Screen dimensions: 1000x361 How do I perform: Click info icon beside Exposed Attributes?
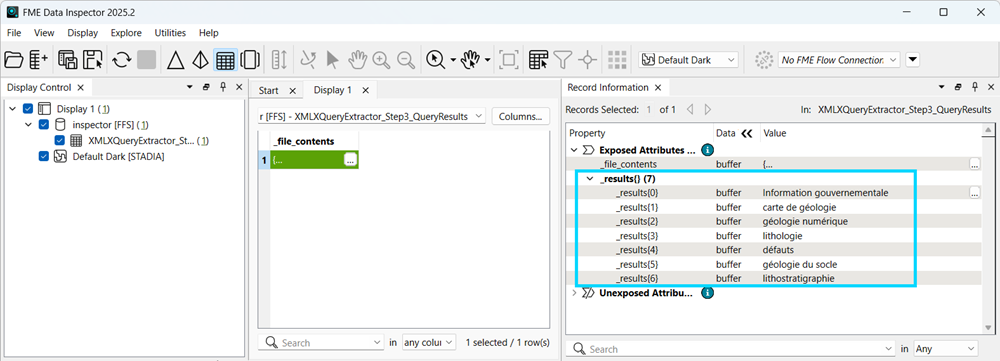pos(707,151)
